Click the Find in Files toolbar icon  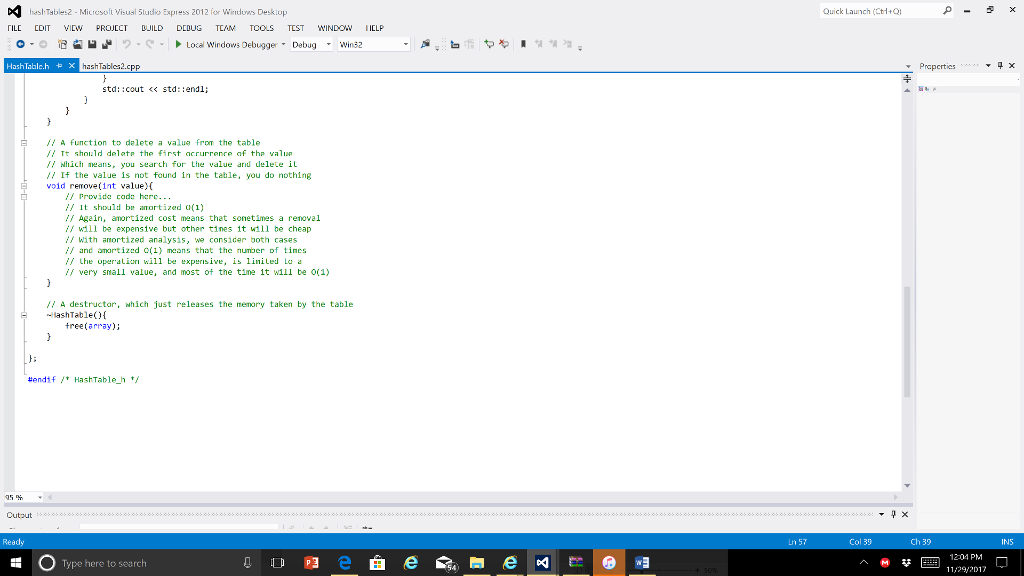(425, 44)
